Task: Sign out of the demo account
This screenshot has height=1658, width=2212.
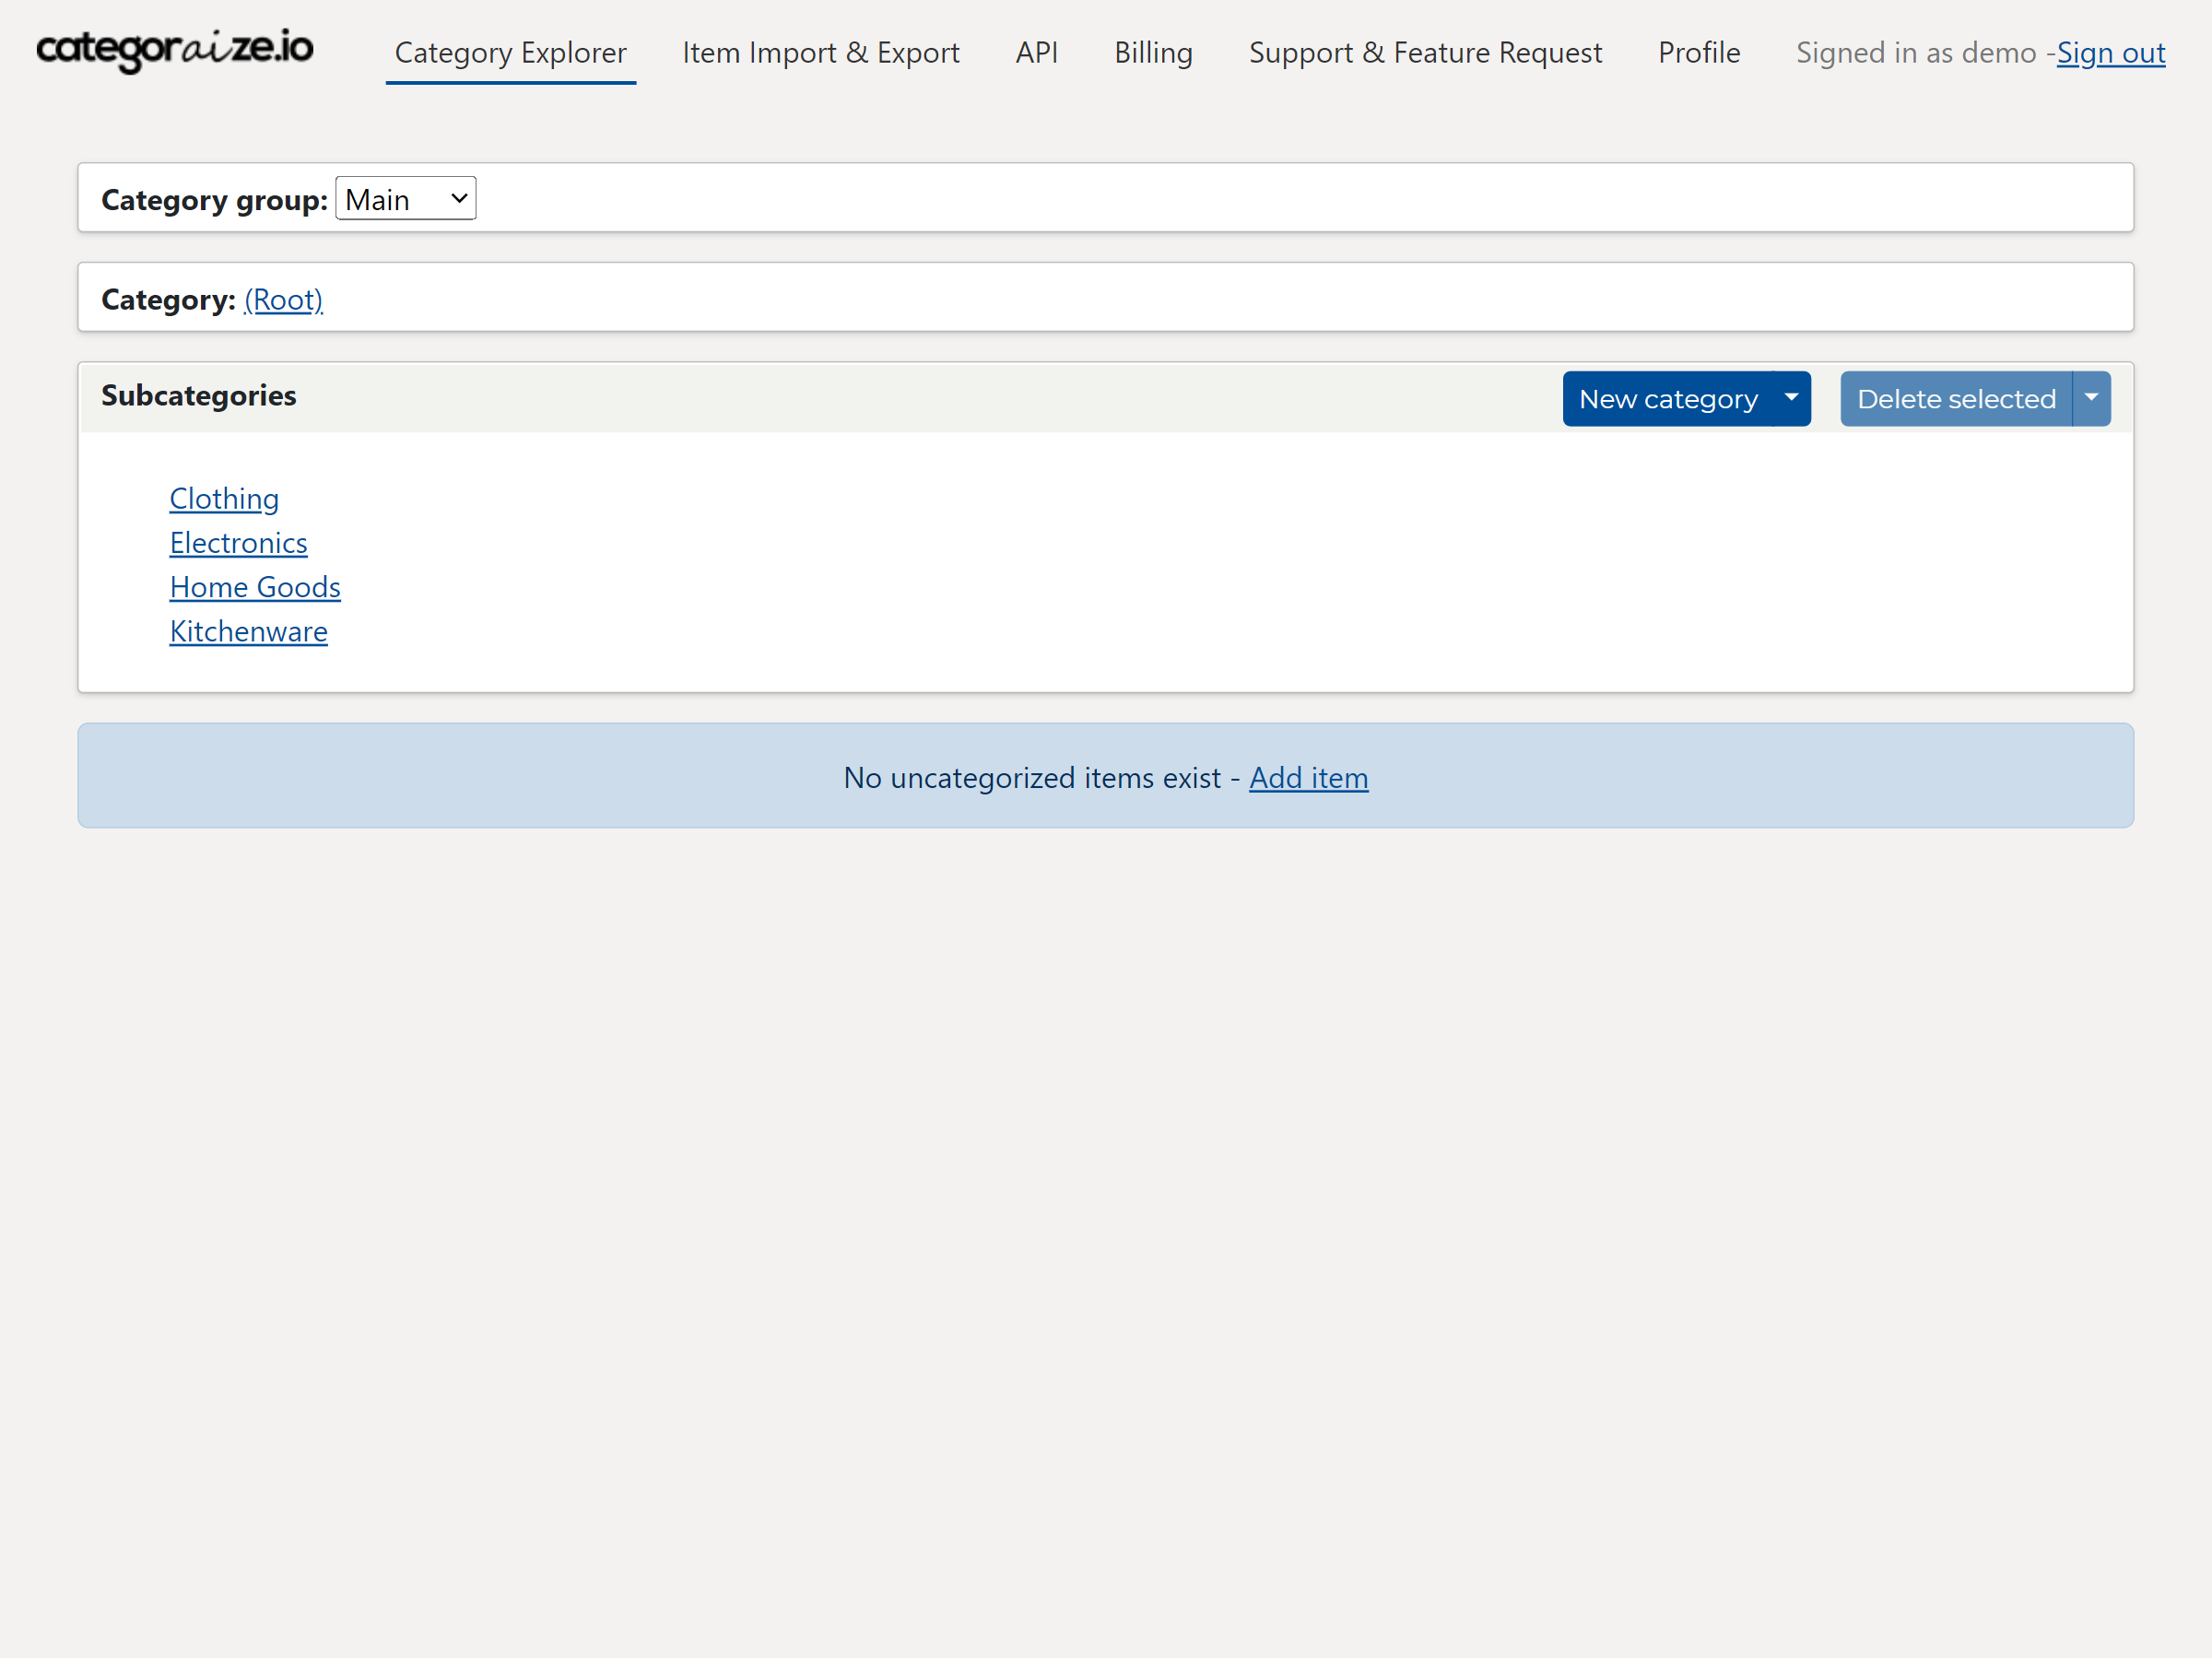Action: (x=2110, y=53)
